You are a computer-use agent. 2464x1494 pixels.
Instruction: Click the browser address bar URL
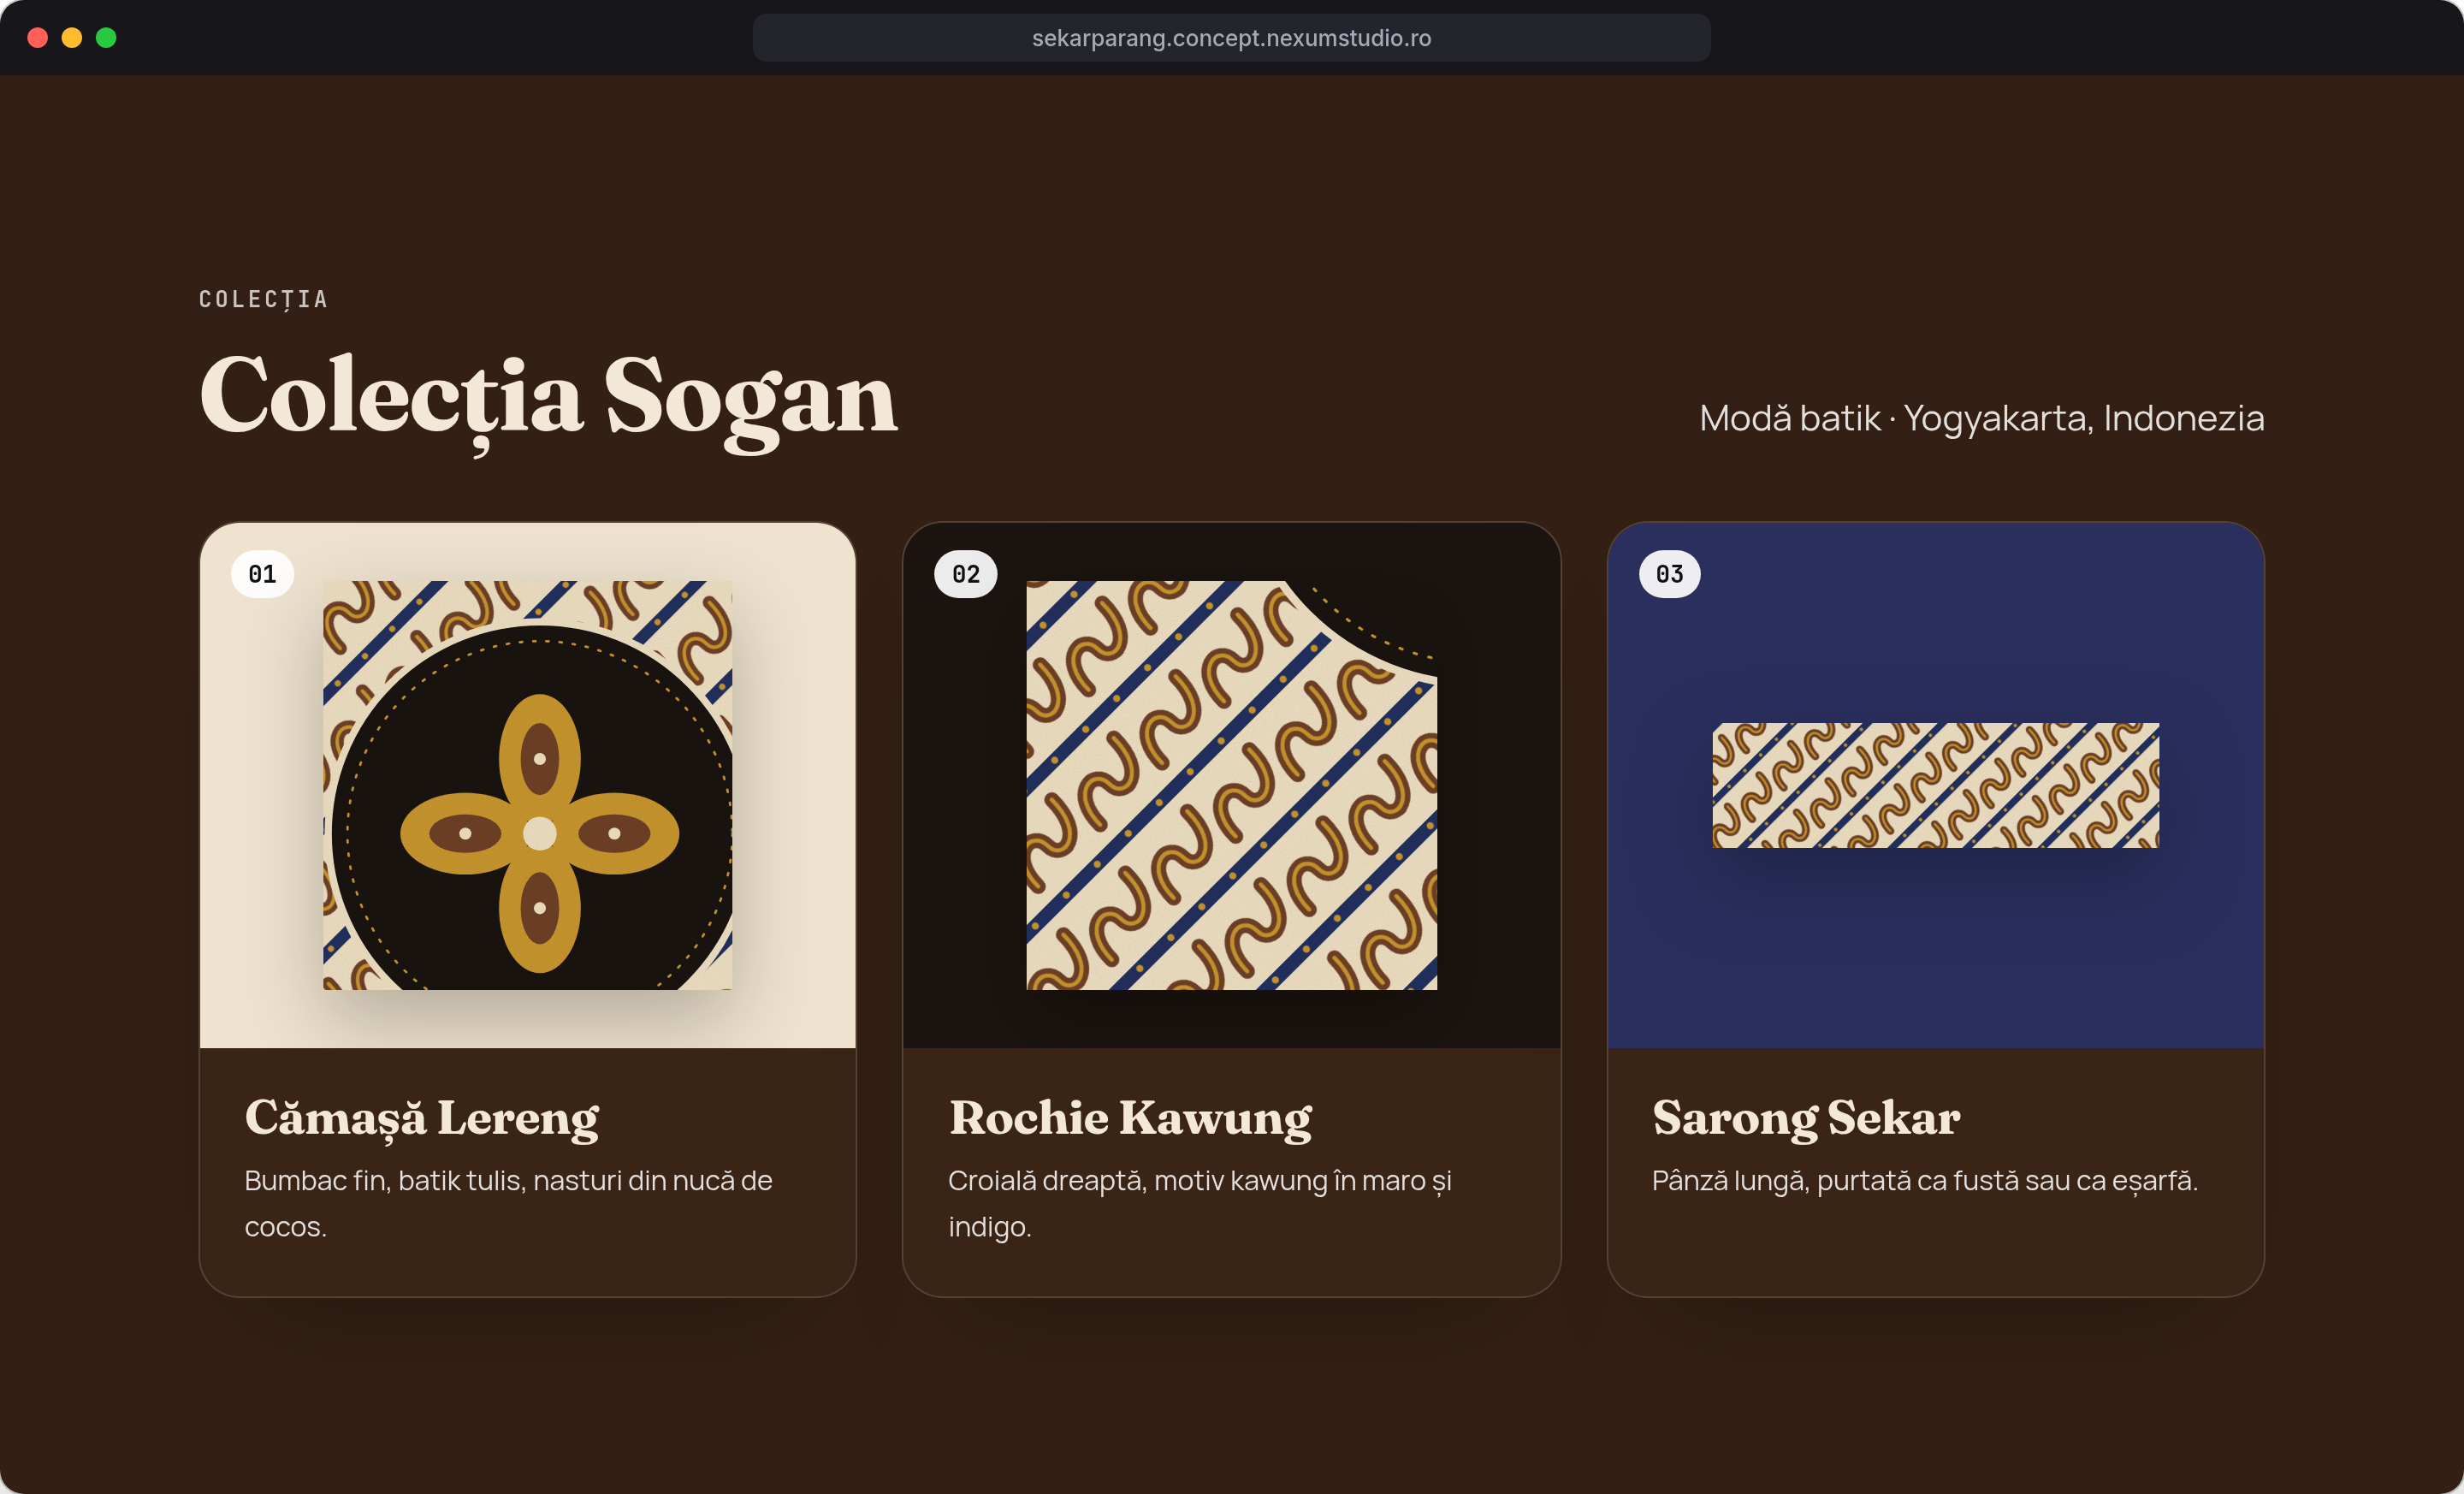[x=1231, y=38]
